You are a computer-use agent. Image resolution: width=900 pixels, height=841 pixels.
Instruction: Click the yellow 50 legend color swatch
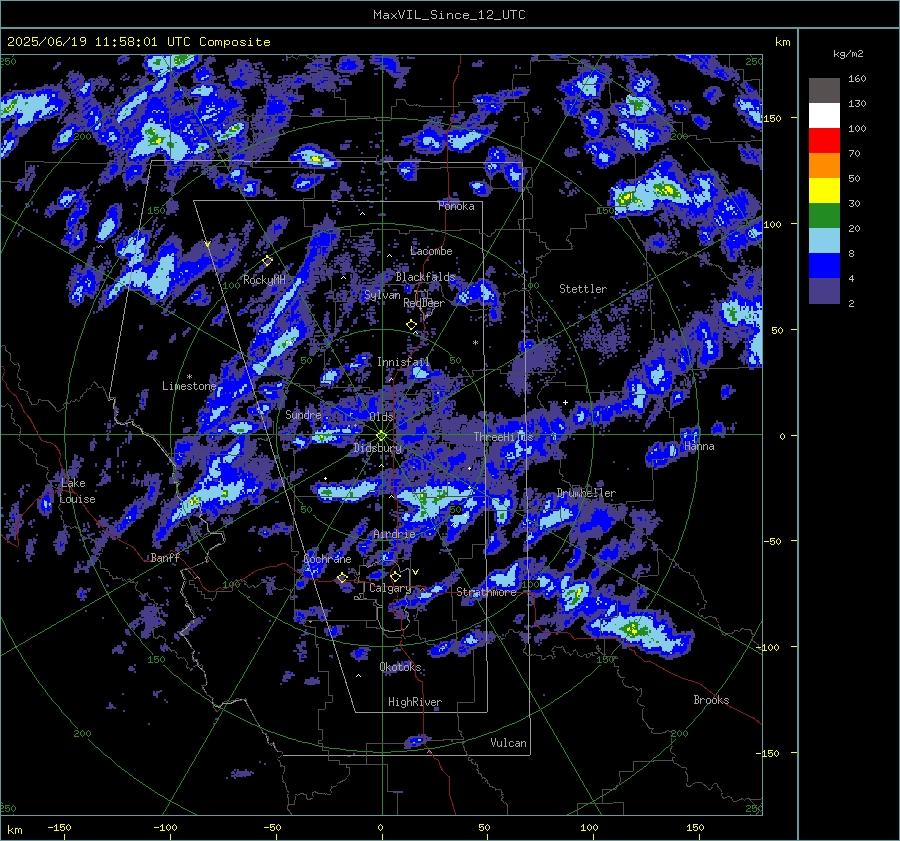(824, 191)
